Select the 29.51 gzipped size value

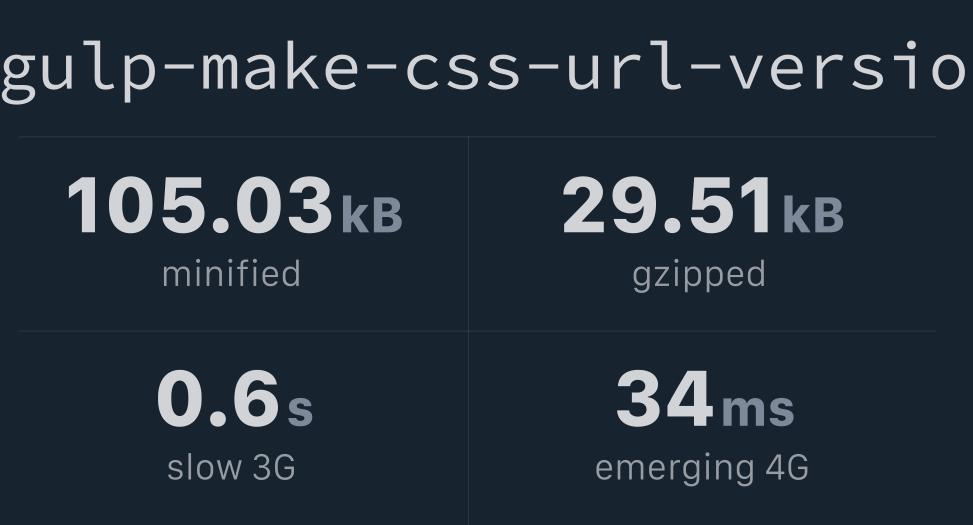tap(668, 205)
